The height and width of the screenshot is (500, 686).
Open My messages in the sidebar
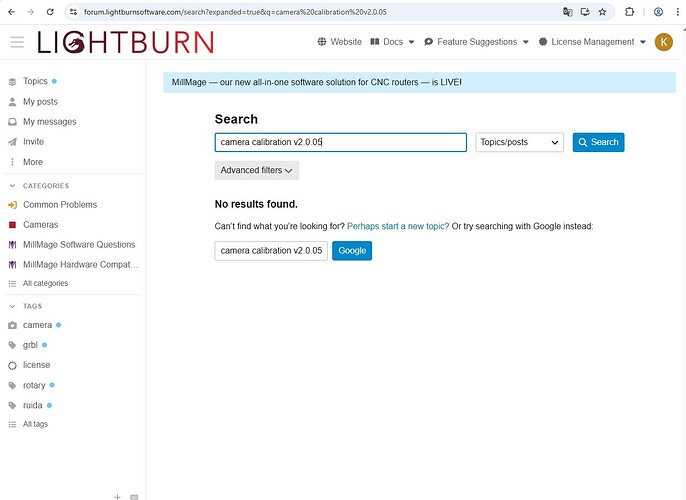49,122
